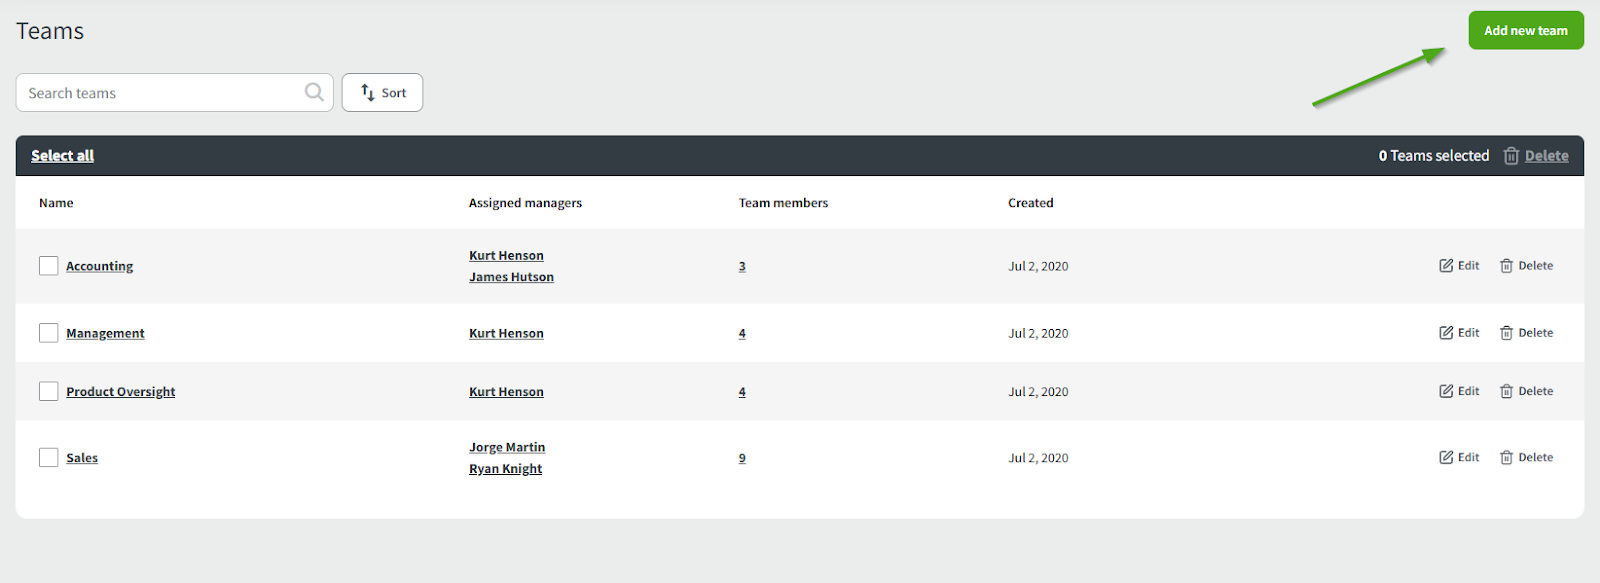
Task: Open manager Ryan Knight link
Action: (505, 469)
